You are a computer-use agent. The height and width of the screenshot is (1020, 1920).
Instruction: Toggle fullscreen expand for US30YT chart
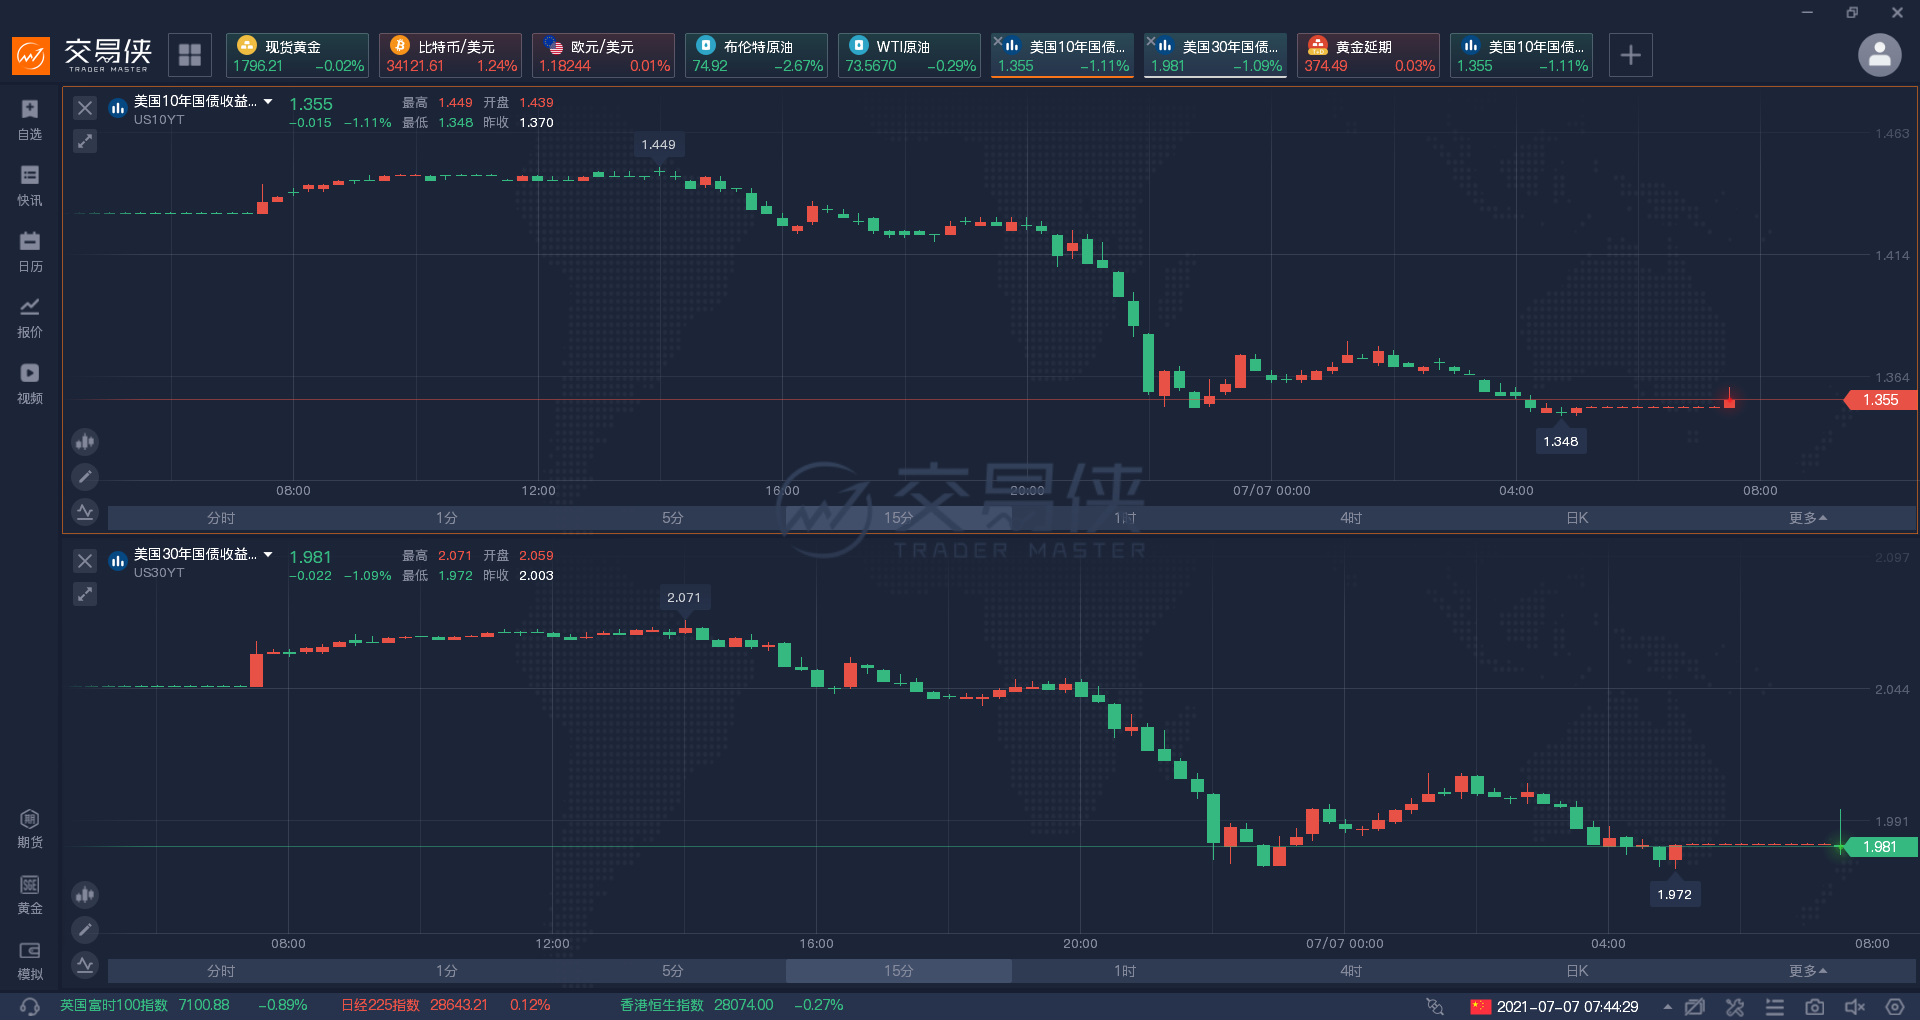point(85,594)
